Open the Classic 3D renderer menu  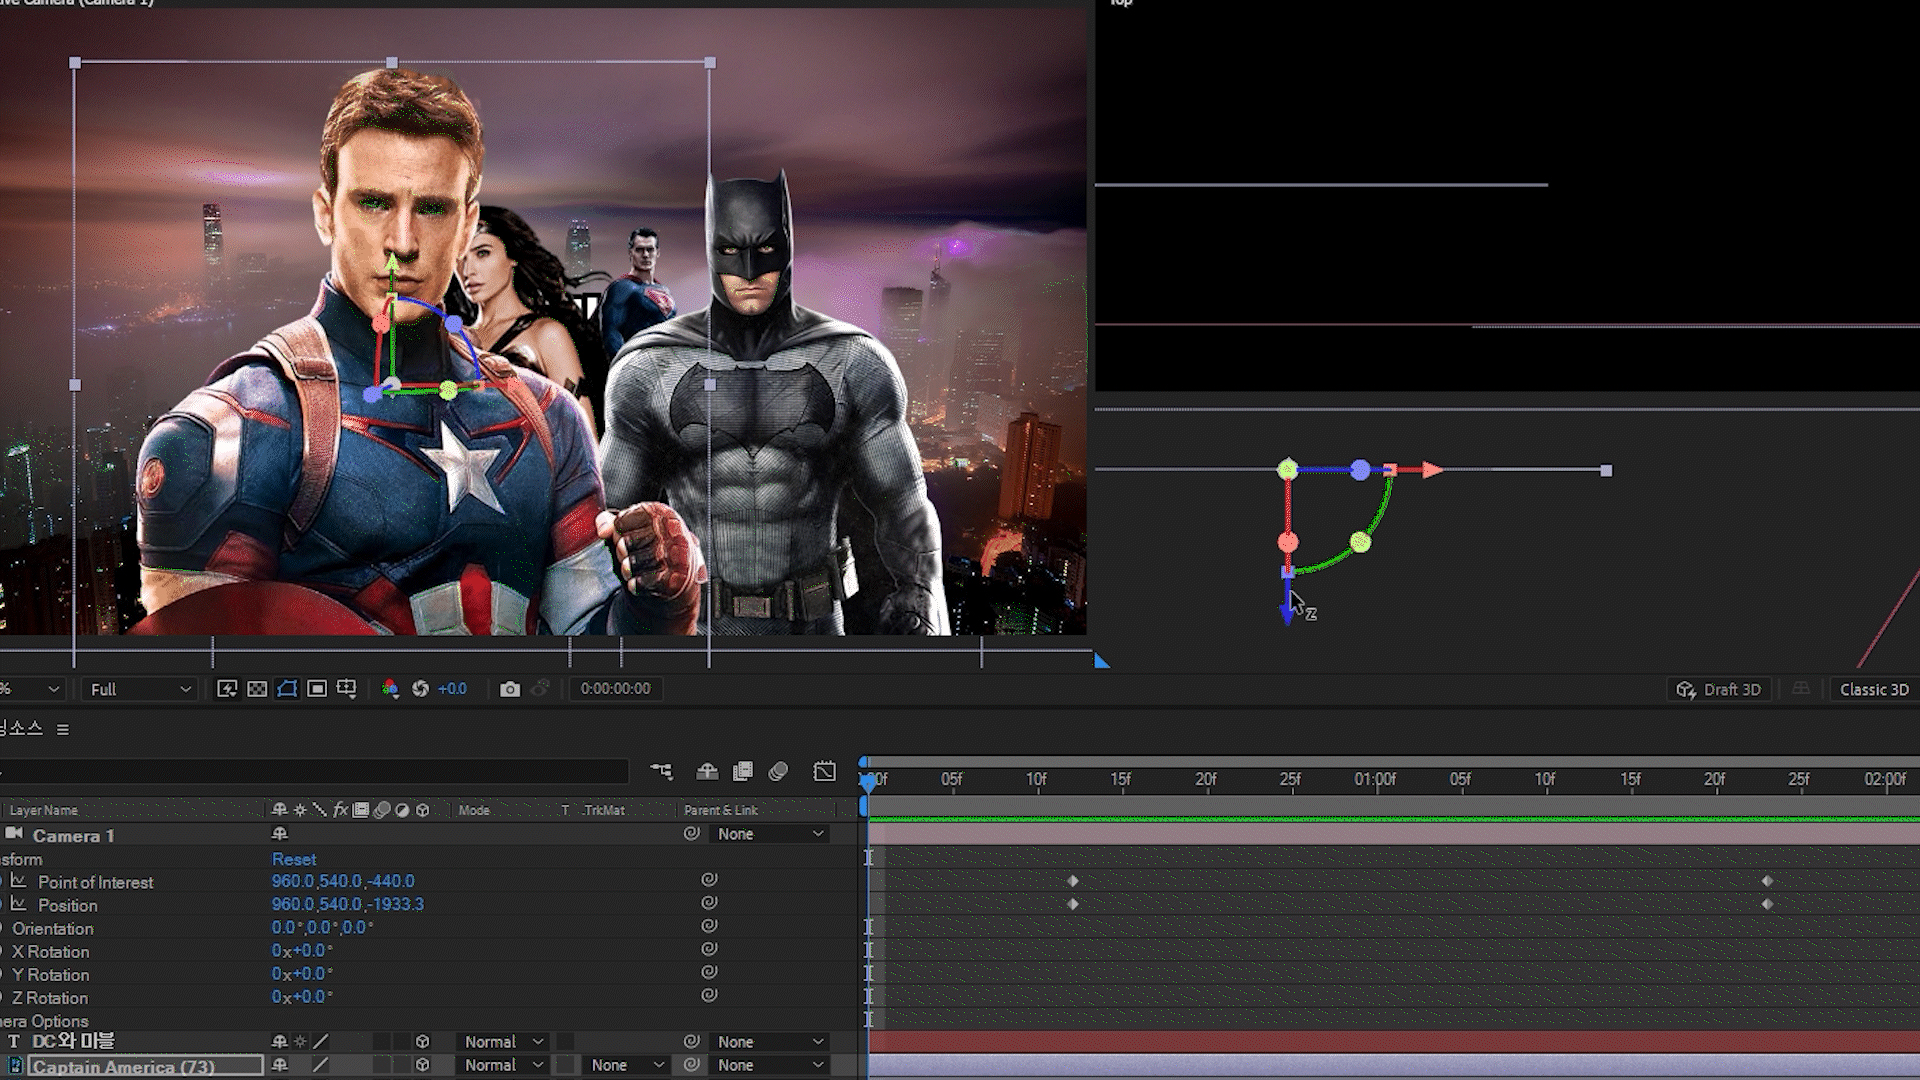[1874, 689]
